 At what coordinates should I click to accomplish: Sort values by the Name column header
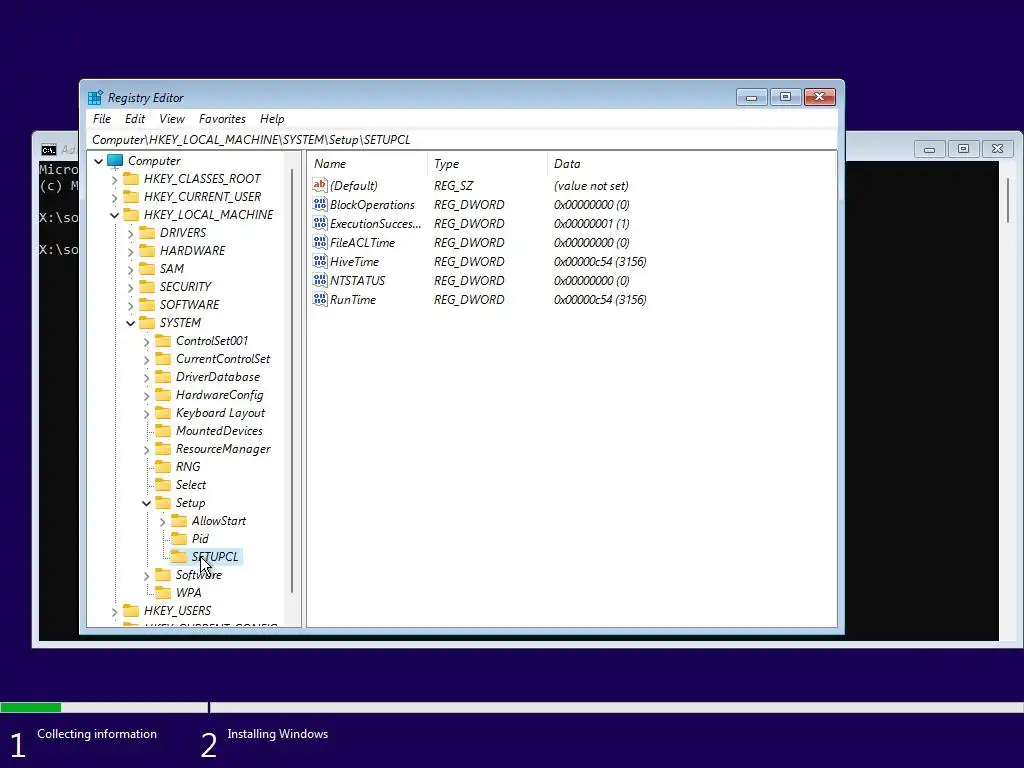click(367, 164)
